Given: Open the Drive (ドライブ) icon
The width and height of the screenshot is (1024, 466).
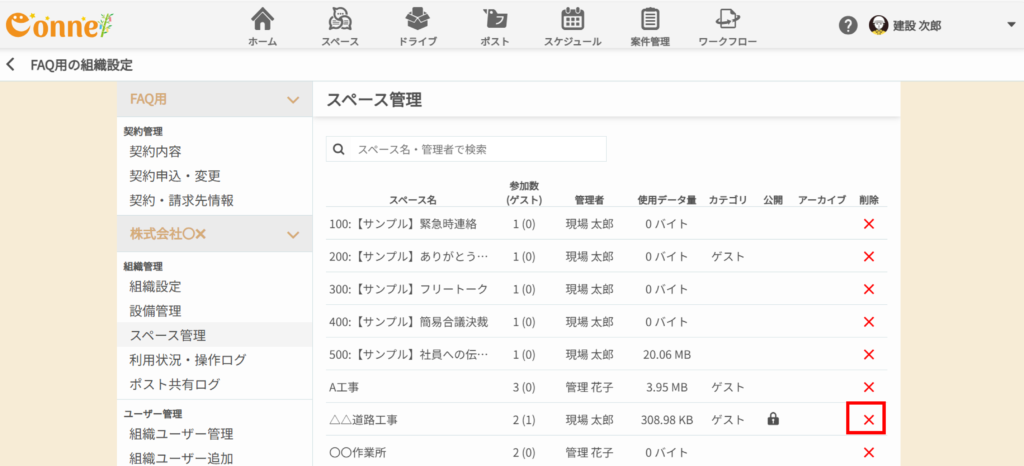Looking at the screenshot, I should point(417,20).
